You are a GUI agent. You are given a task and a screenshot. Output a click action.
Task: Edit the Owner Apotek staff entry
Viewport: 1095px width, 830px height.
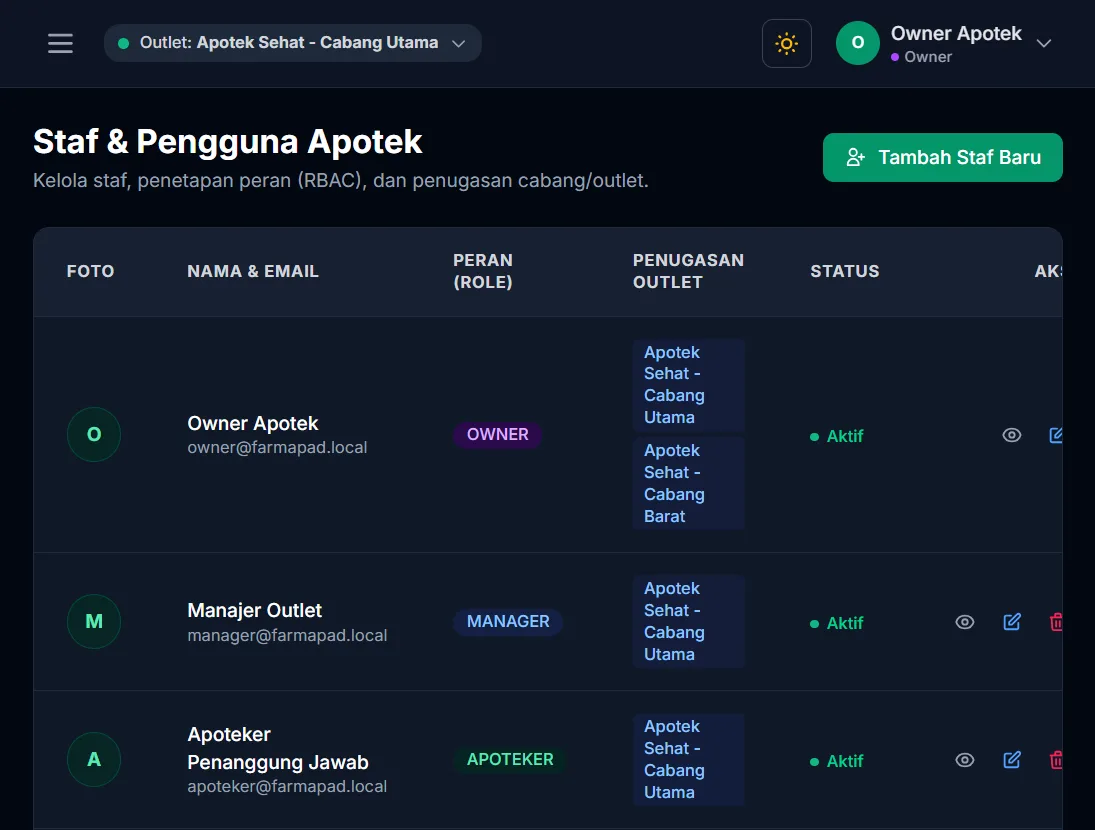tap(1056, 436)
